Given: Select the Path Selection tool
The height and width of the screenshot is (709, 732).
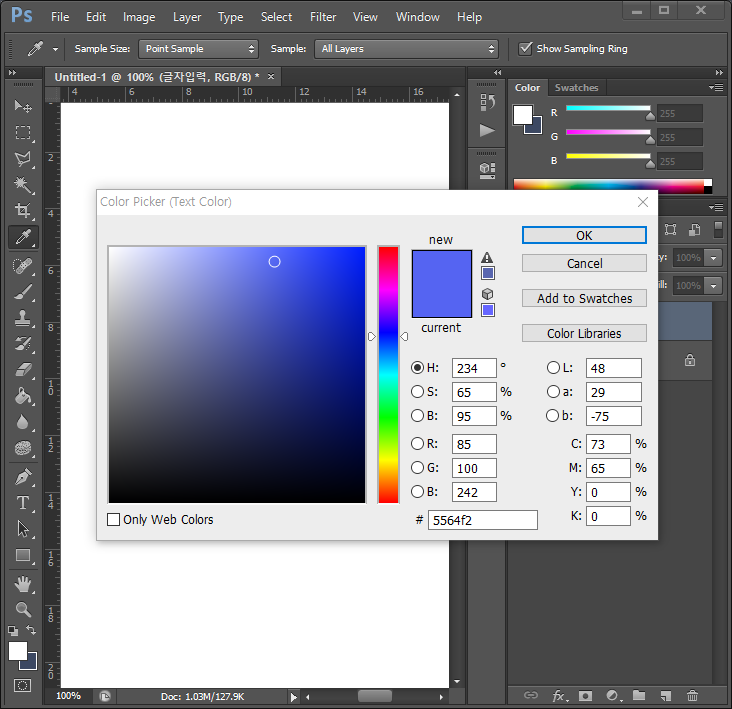Looking at the screenshot, I should (23, 529).
